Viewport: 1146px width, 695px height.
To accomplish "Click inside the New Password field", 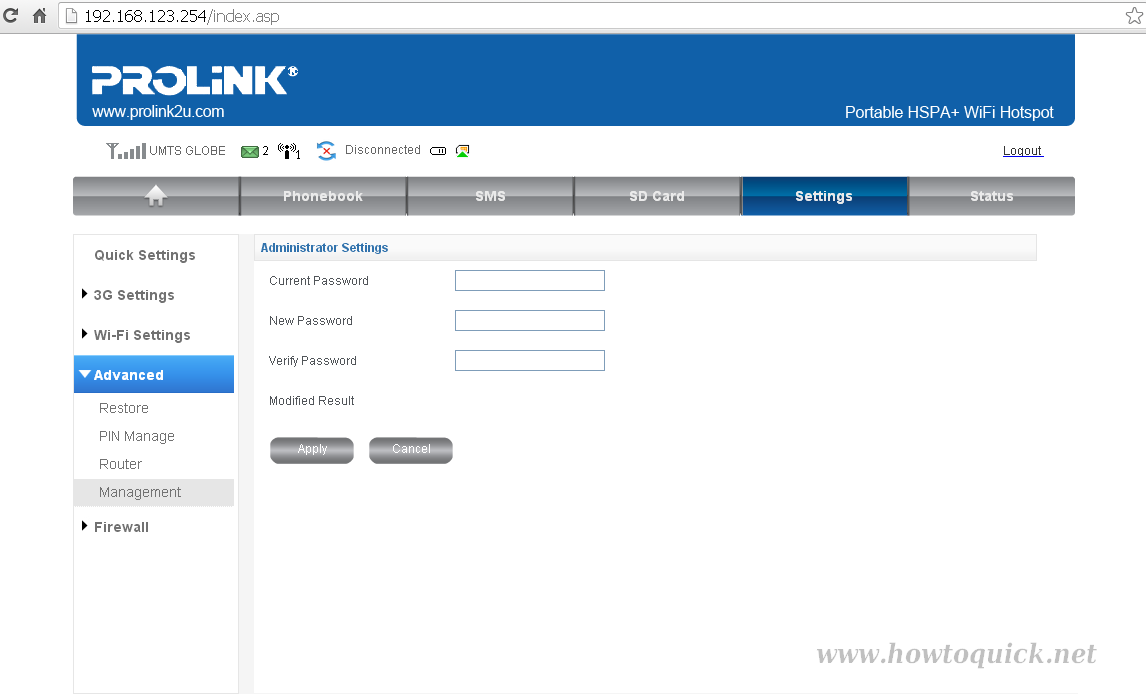I will click(529, 320).
